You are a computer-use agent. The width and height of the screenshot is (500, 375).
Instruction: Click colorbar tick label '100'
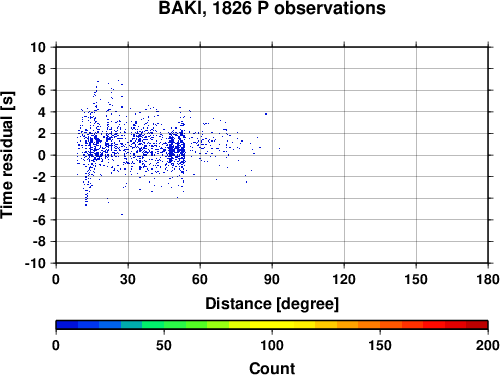(x=272, y=345)
